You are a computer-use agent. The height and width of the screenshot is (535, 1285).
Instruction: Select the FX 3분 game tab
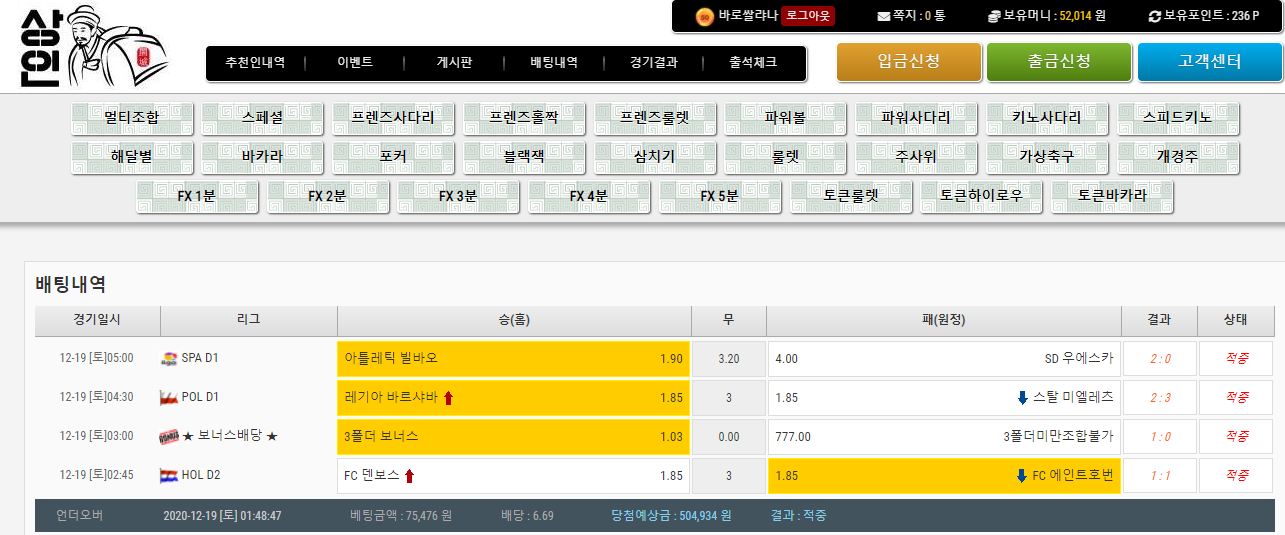(x=458, y=196)
